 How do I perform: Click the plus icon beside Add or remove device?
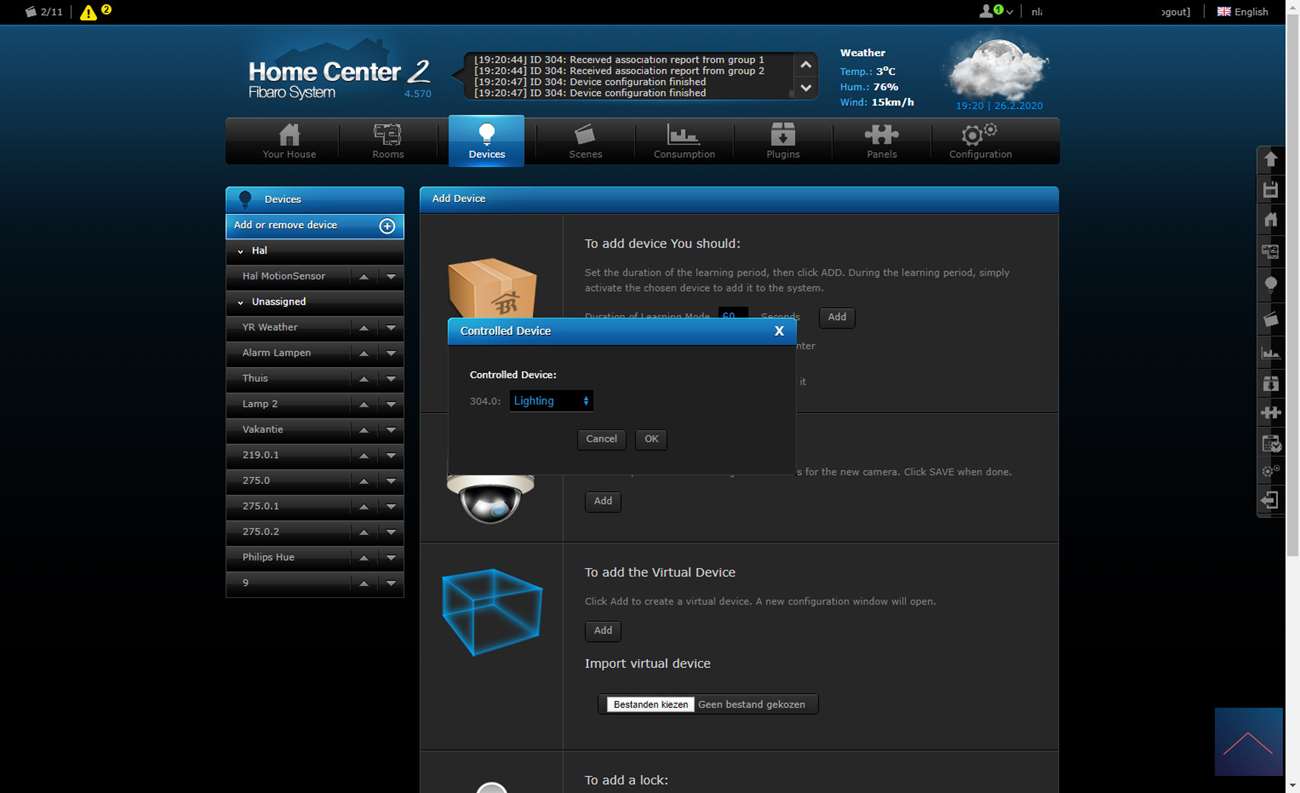coord(387,226)
